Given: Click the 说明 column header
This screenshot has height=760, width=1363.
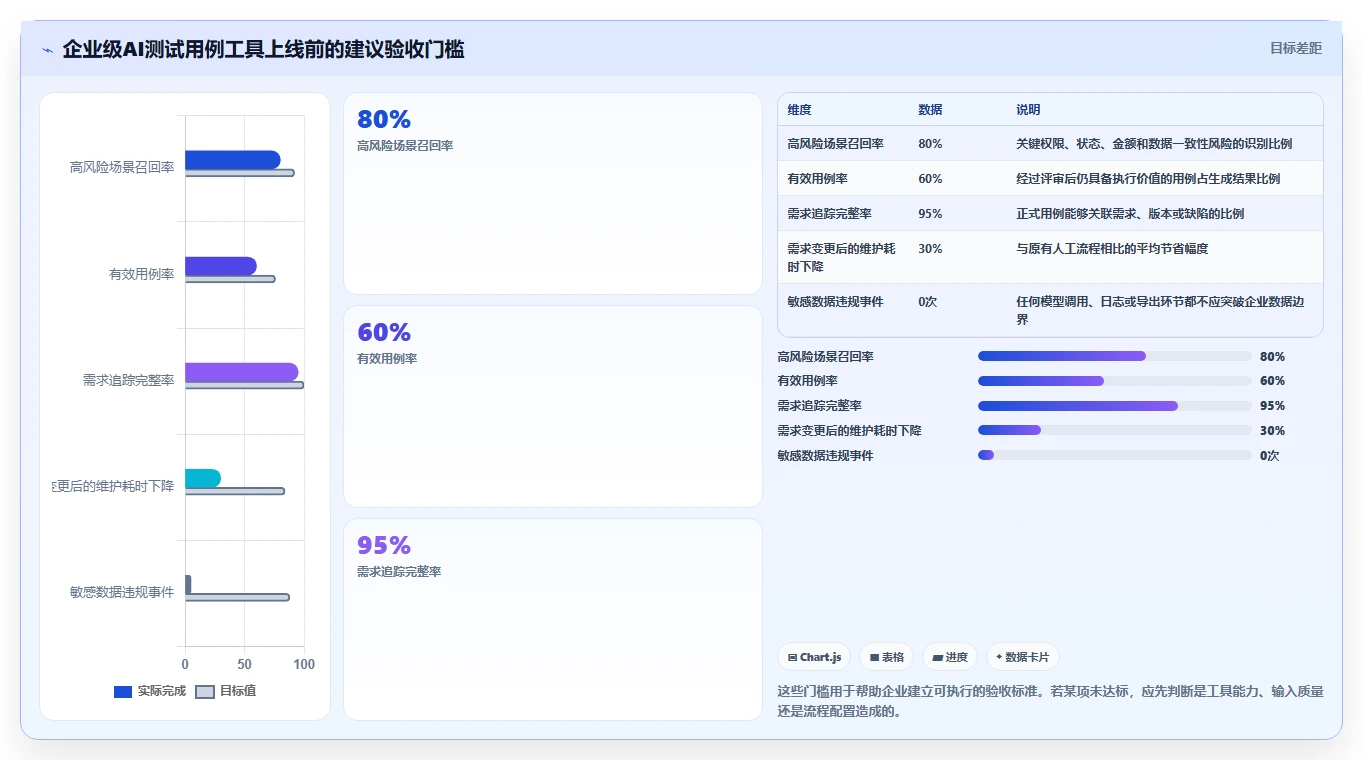Looking at the screenshot, I should [1028, 109].
